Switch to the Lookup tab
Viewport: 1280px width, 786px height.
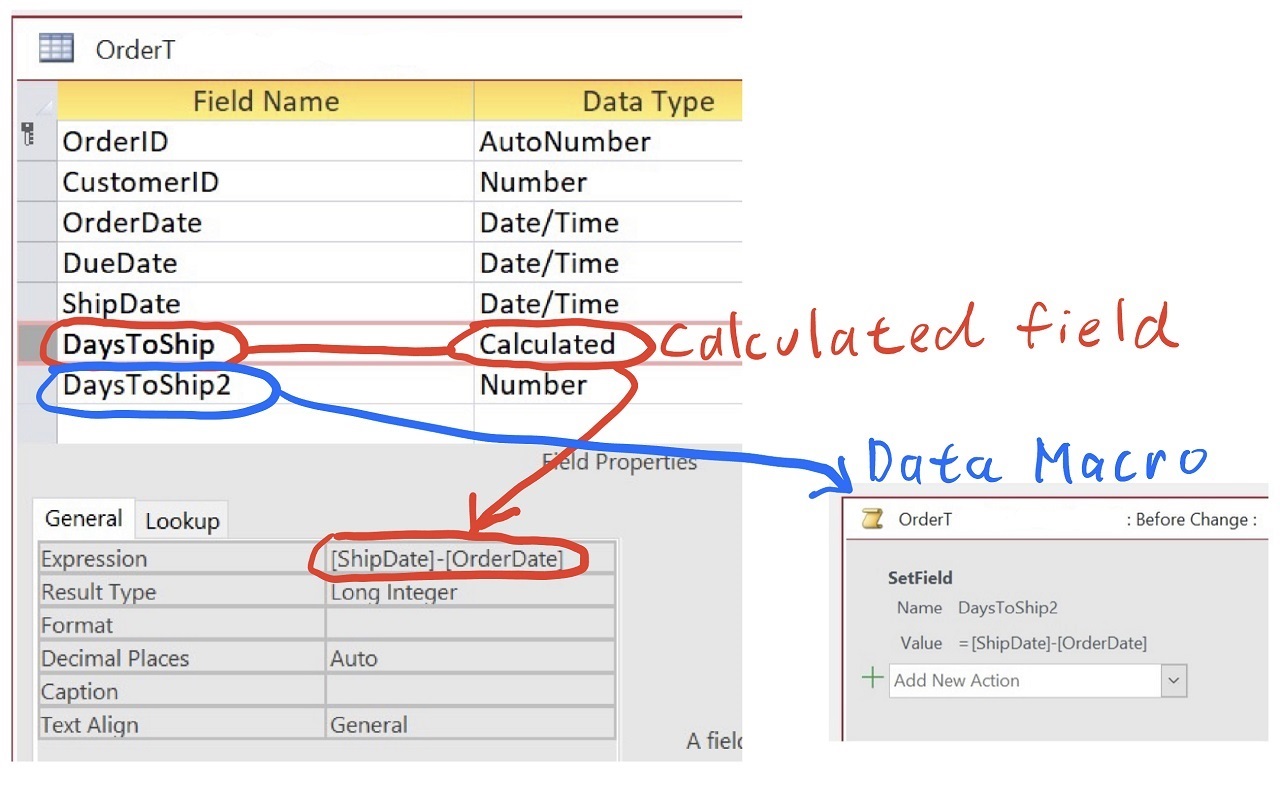pos(181,519)
